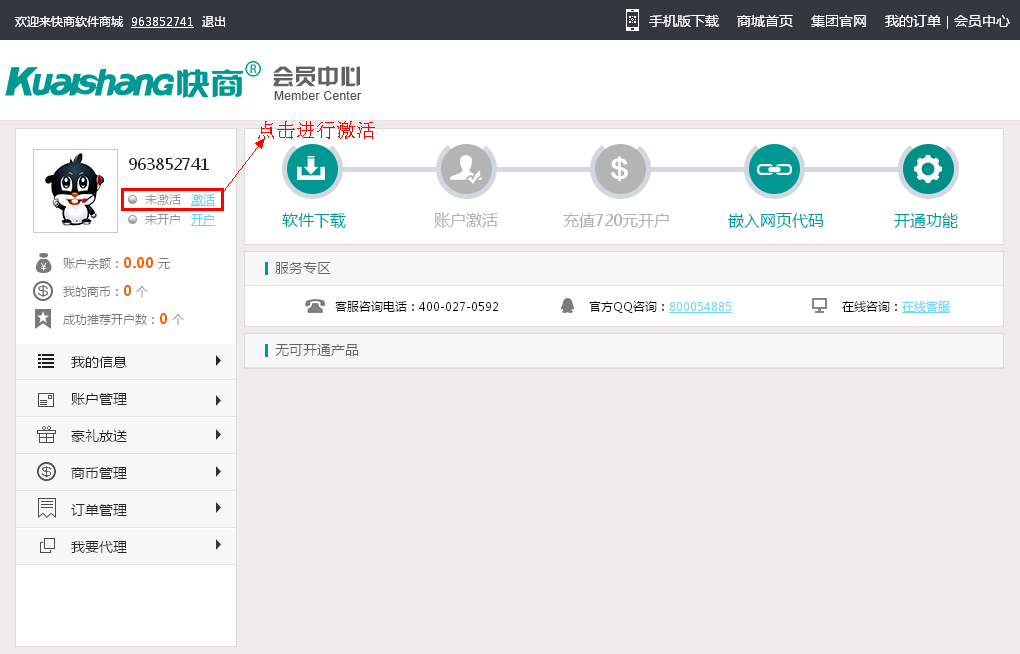Click the 在线客服 online support link

pyautogui.click(x=925, y=307)
